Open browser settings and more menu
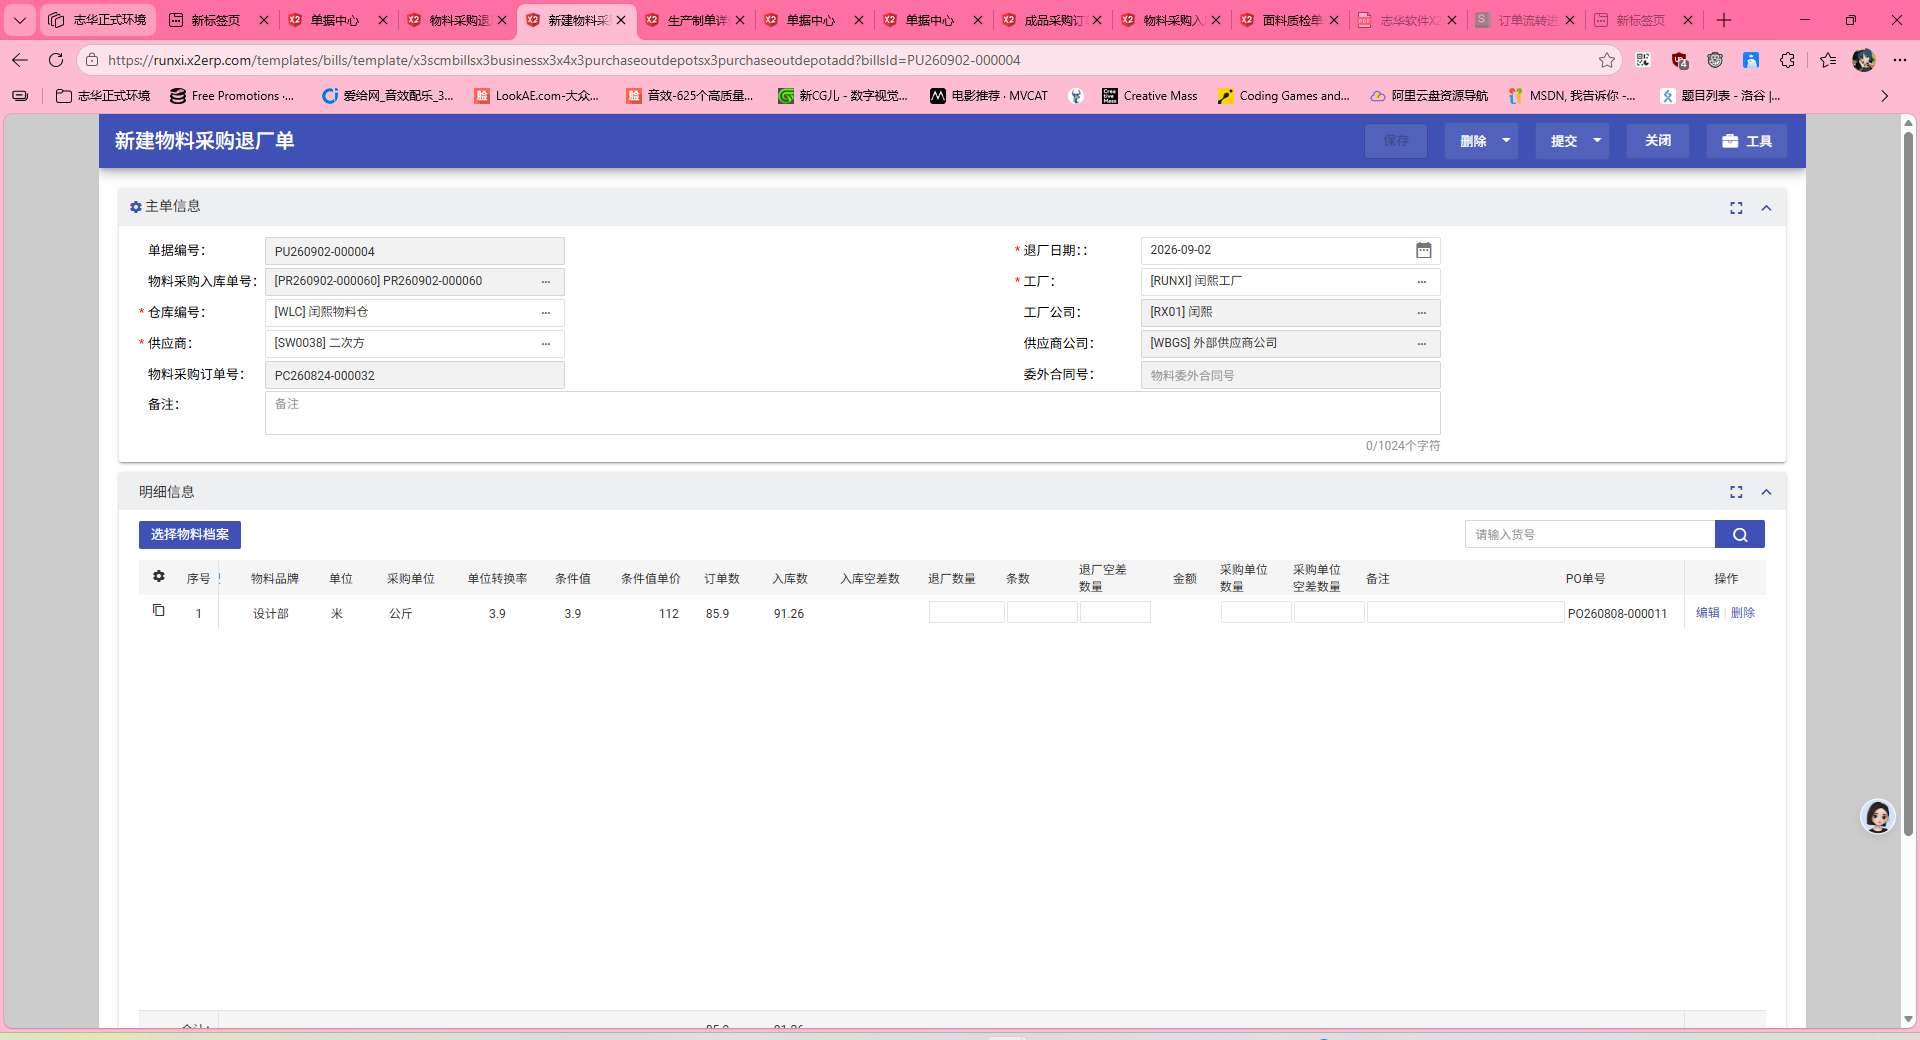 (x=1900, y=60)
